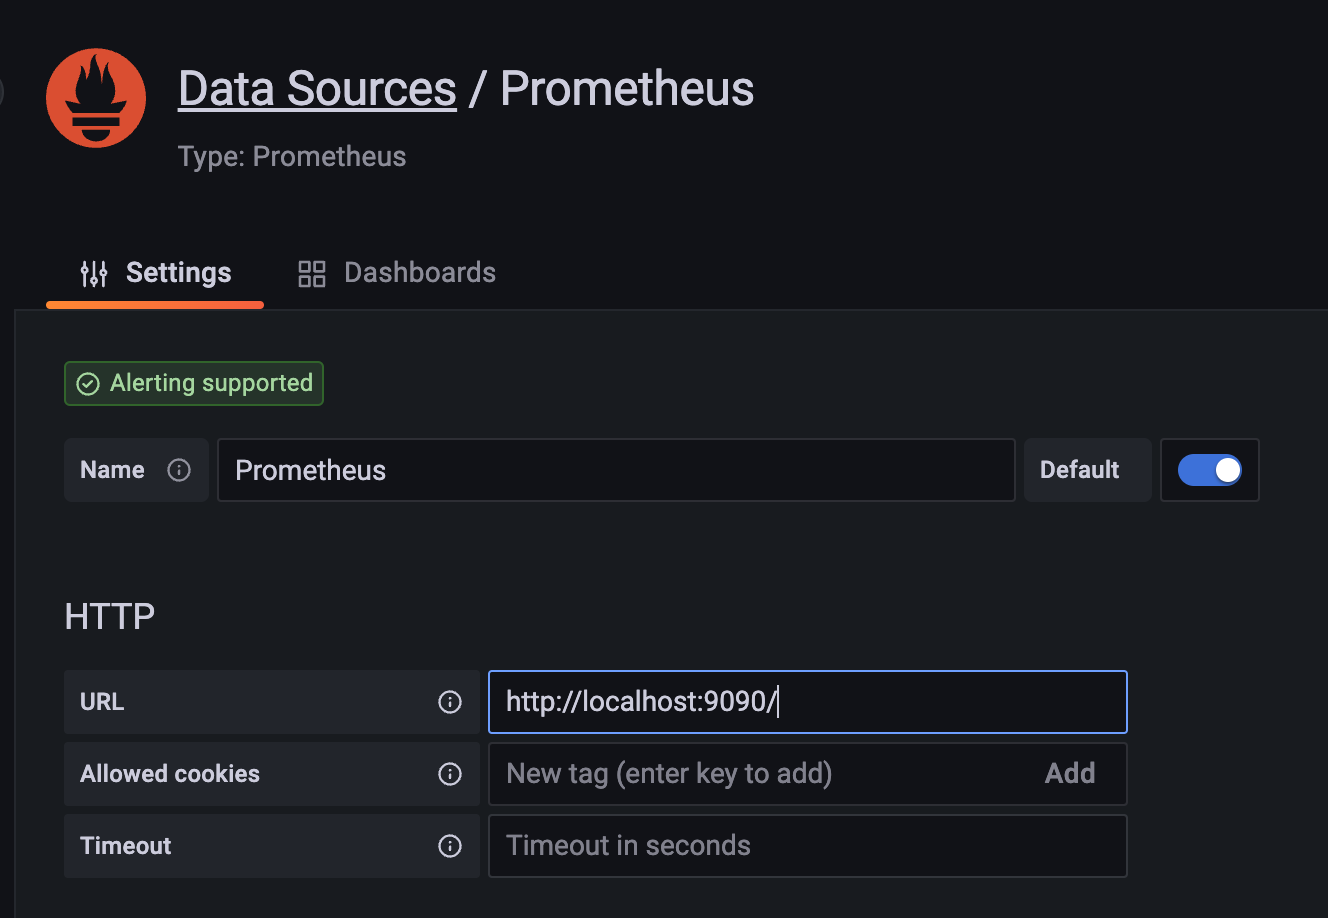Click the URL field with localhost:9090
Image resolution: width=1328 pixels, height=918 pixels.
pyautogui.click(x=808, y=702)
